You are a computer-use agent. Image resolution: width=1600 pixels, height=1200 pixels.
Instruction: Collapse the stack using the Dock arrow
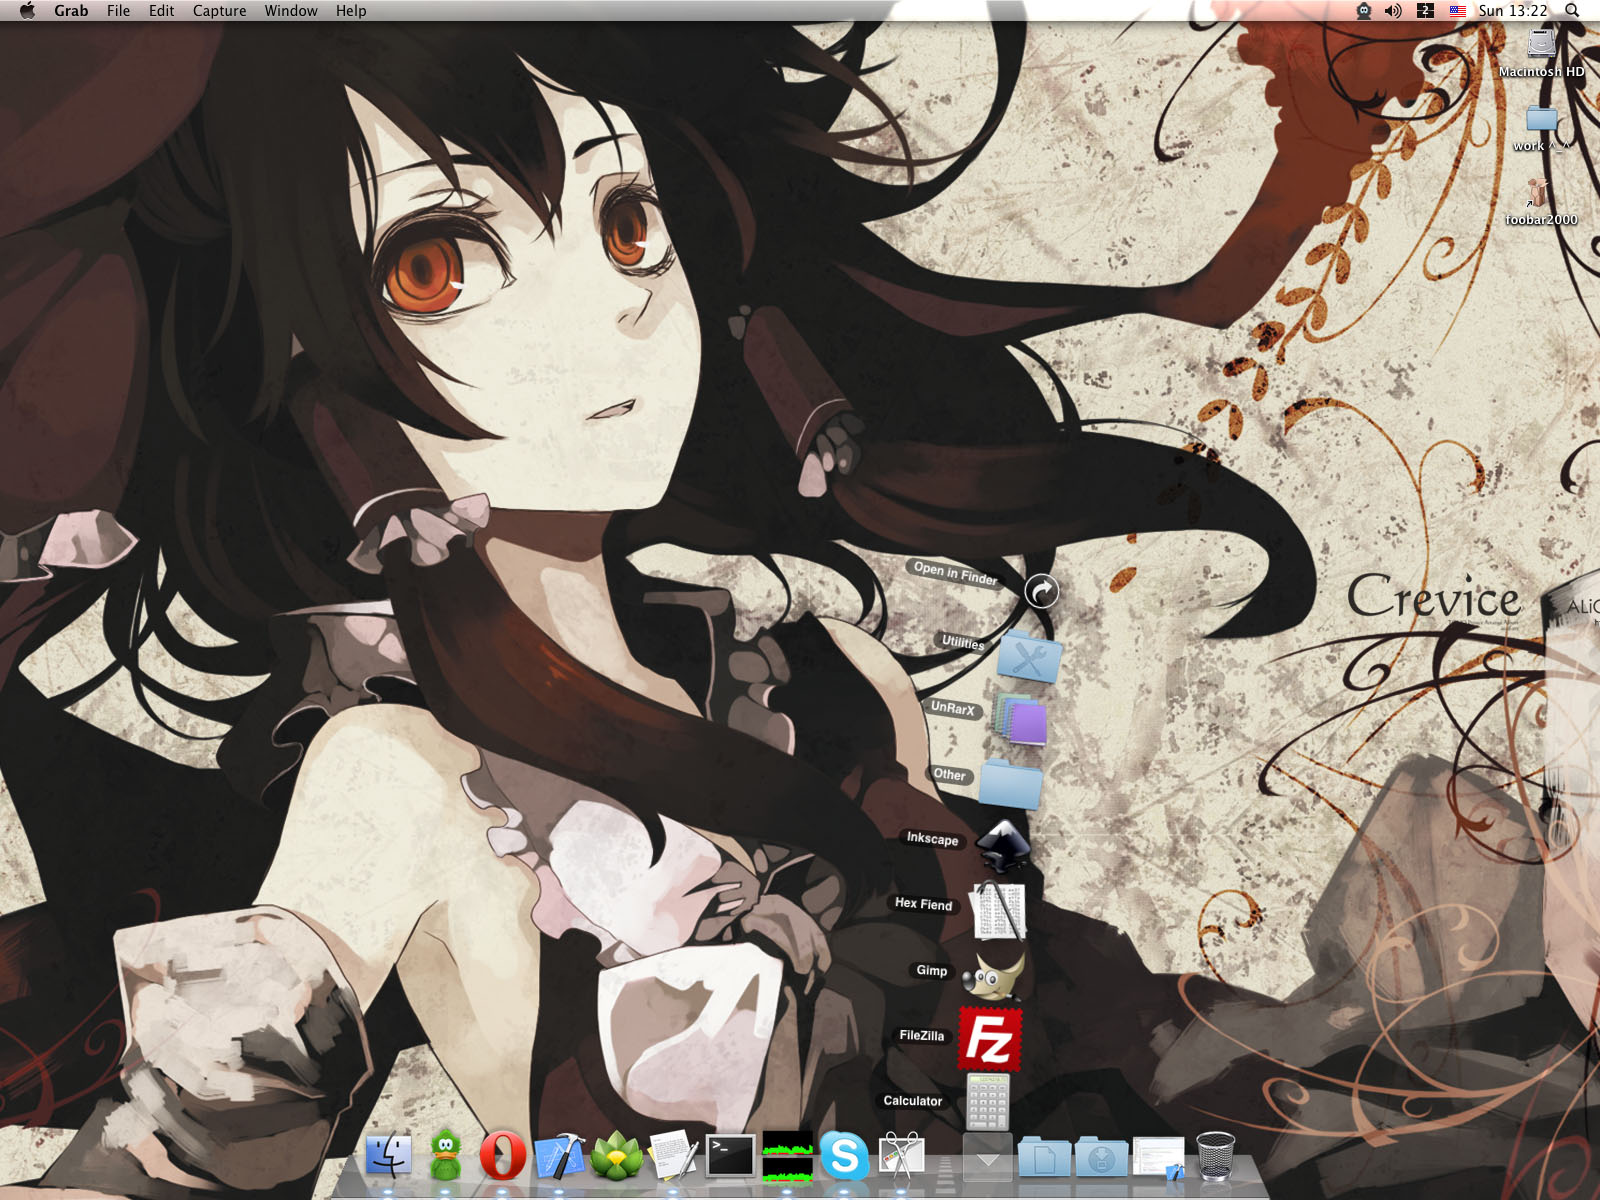click(x=987, y=1158)
